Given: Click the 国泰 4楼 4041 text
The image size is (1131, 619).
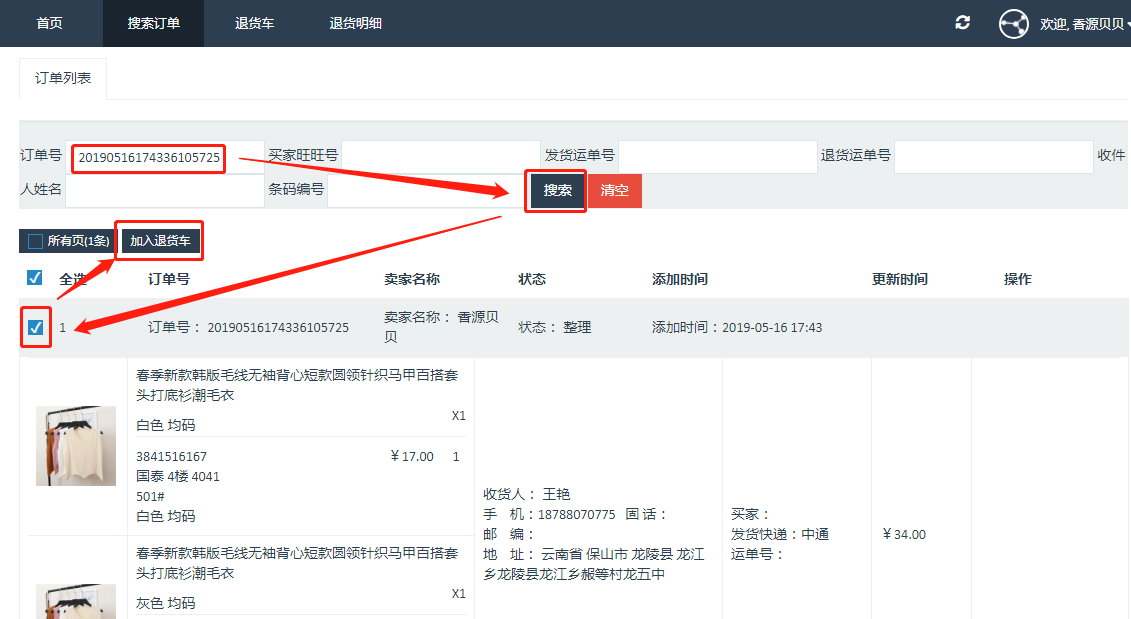Looking at the screenshot, I should pos(178,476).
